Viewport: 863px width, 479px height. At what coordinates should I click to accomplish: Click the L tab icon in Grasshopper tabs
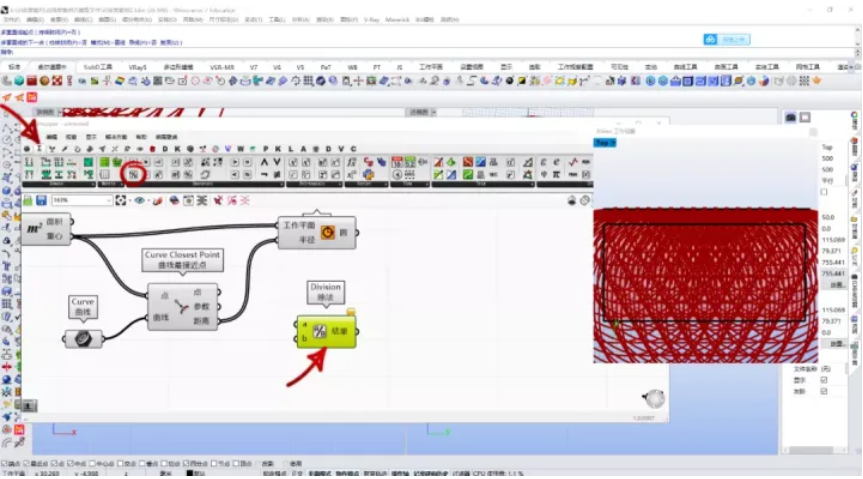(x=291, y=149)
